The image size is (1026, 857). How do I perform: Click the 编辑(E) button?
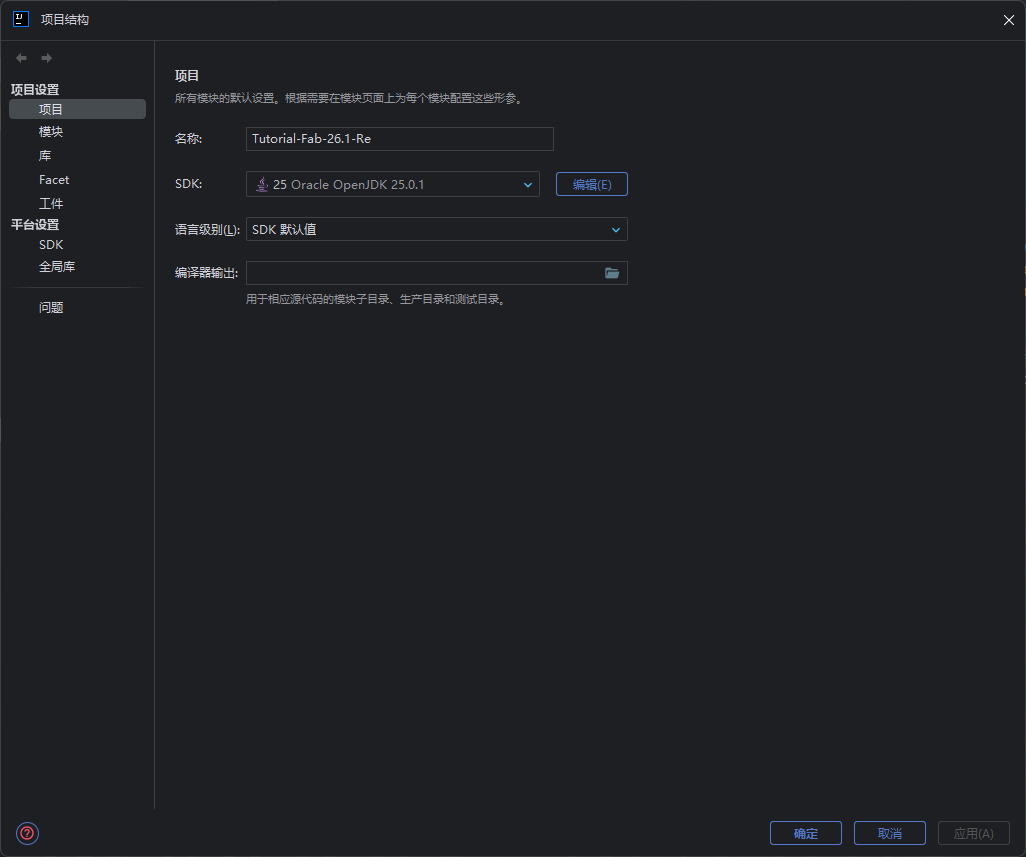coord(591,184)
